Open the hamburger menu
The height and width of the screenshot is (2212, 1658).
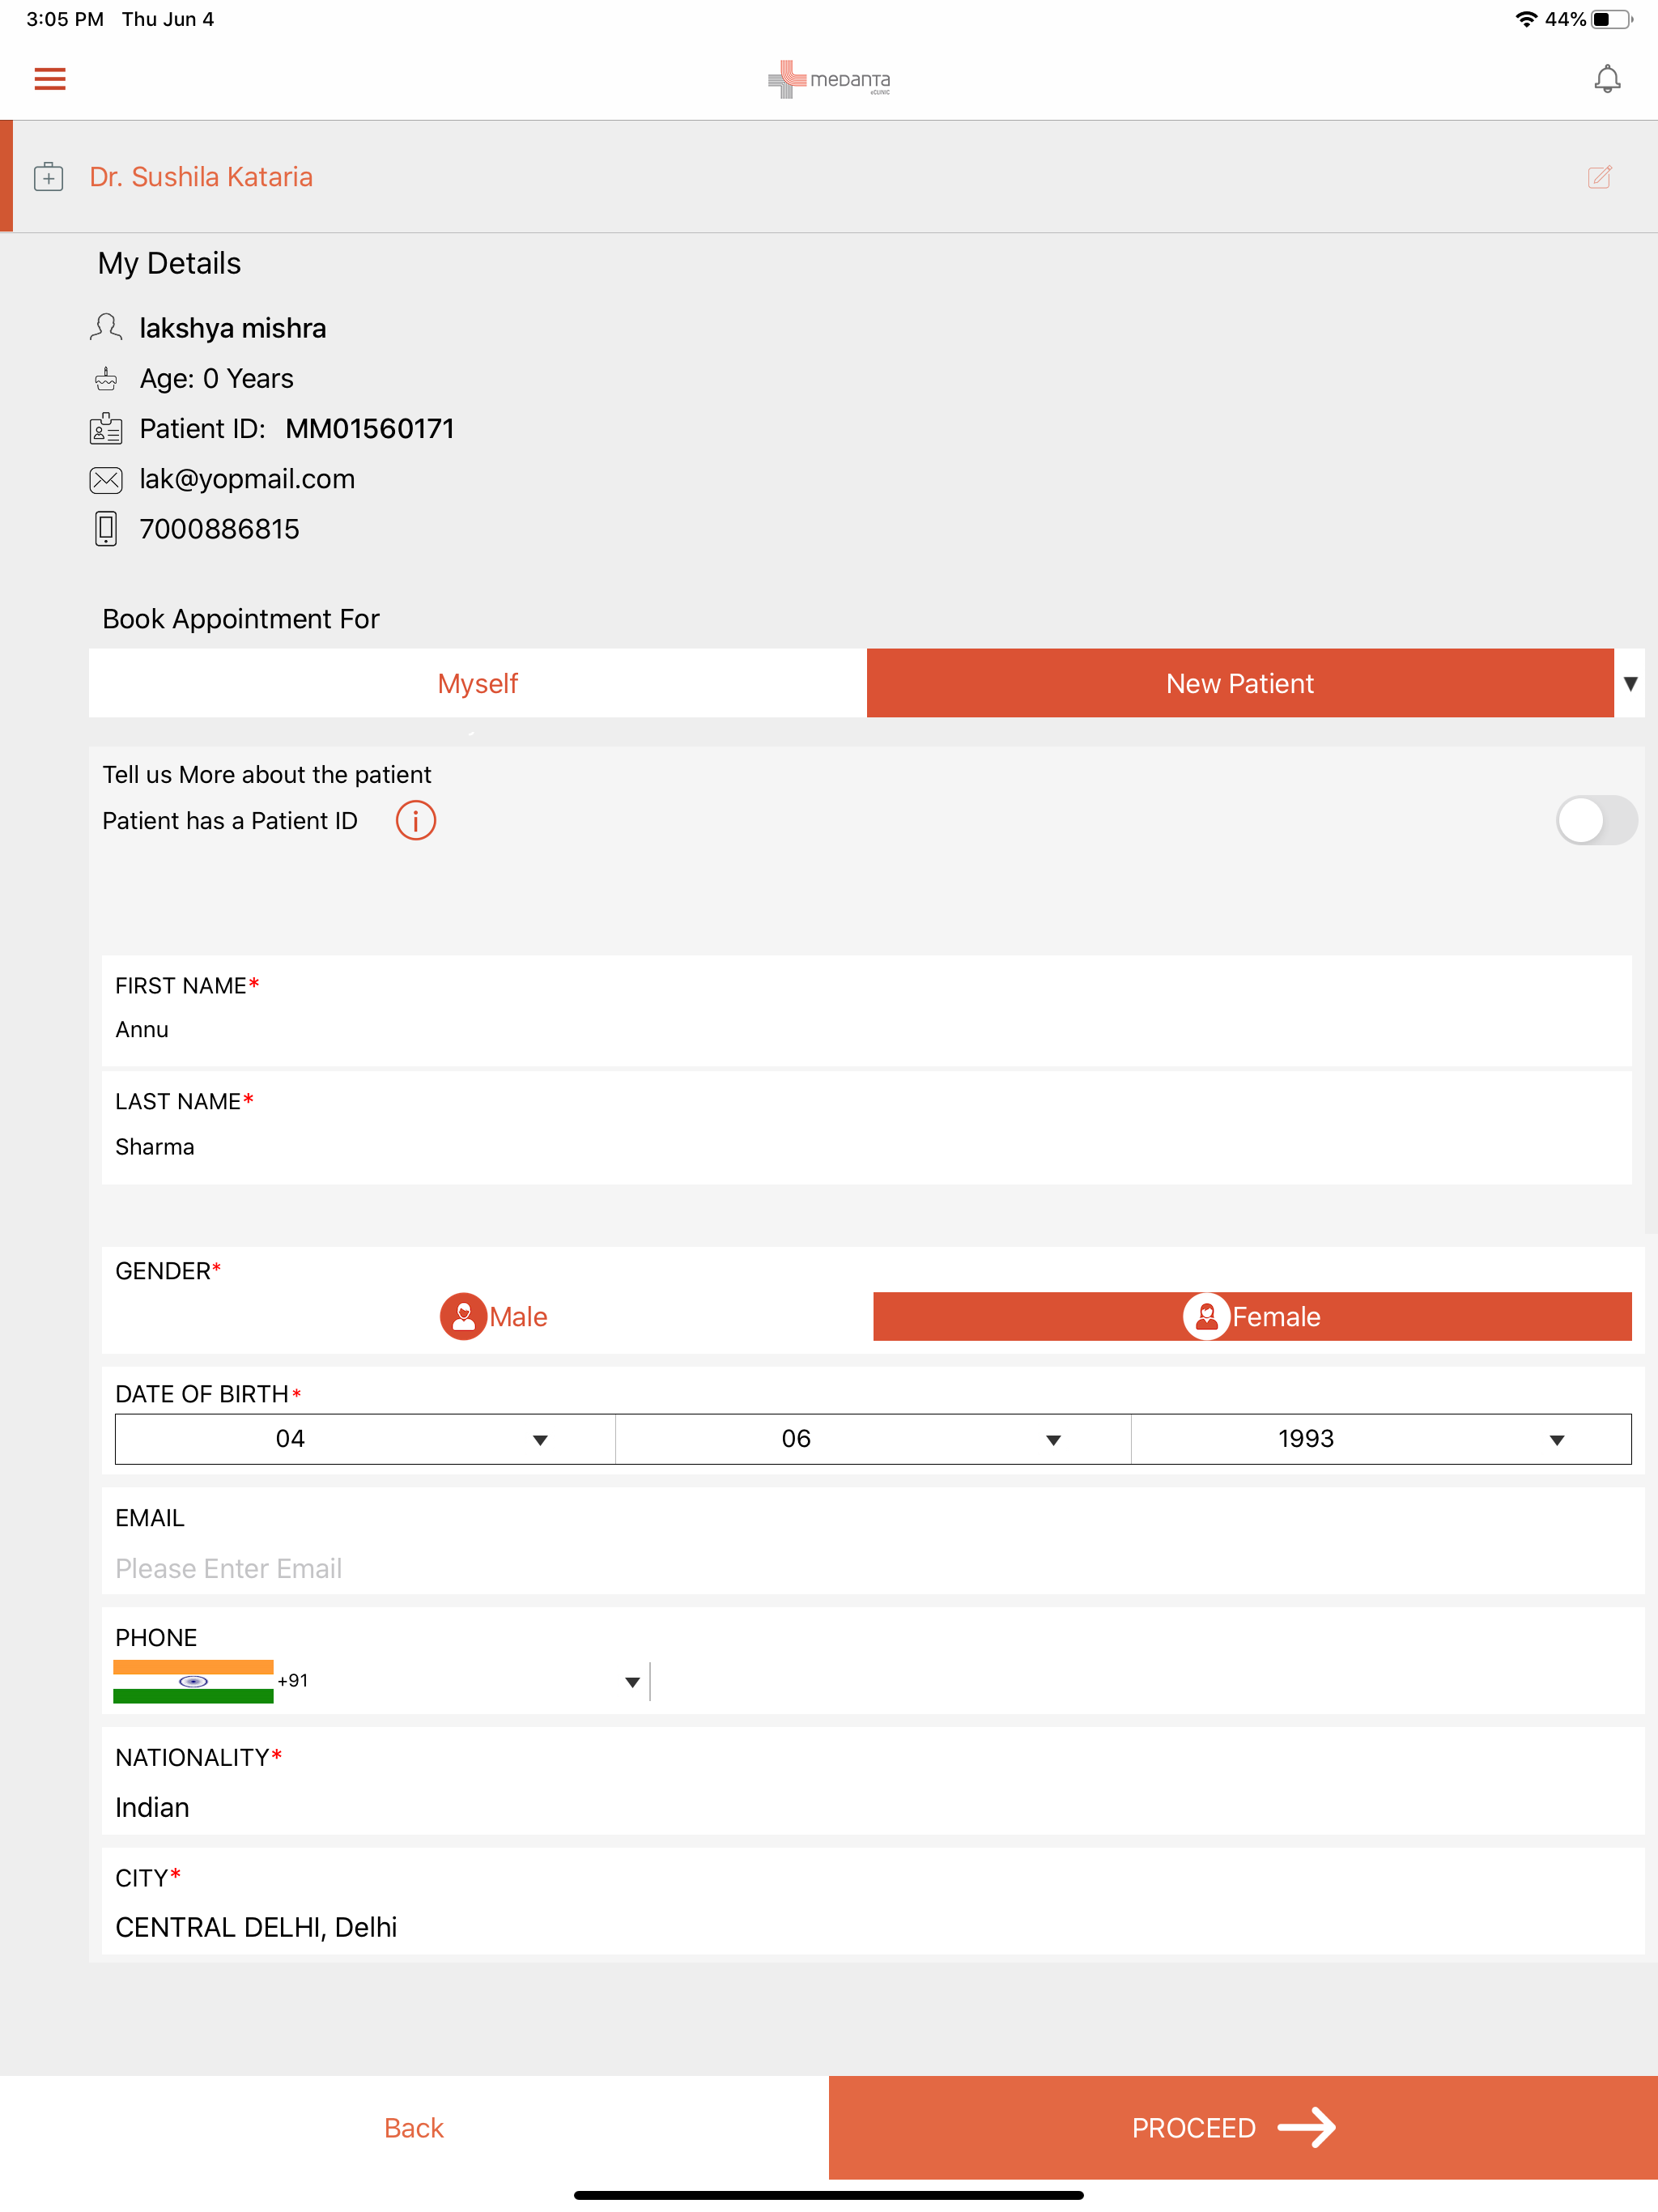(50, 79)
